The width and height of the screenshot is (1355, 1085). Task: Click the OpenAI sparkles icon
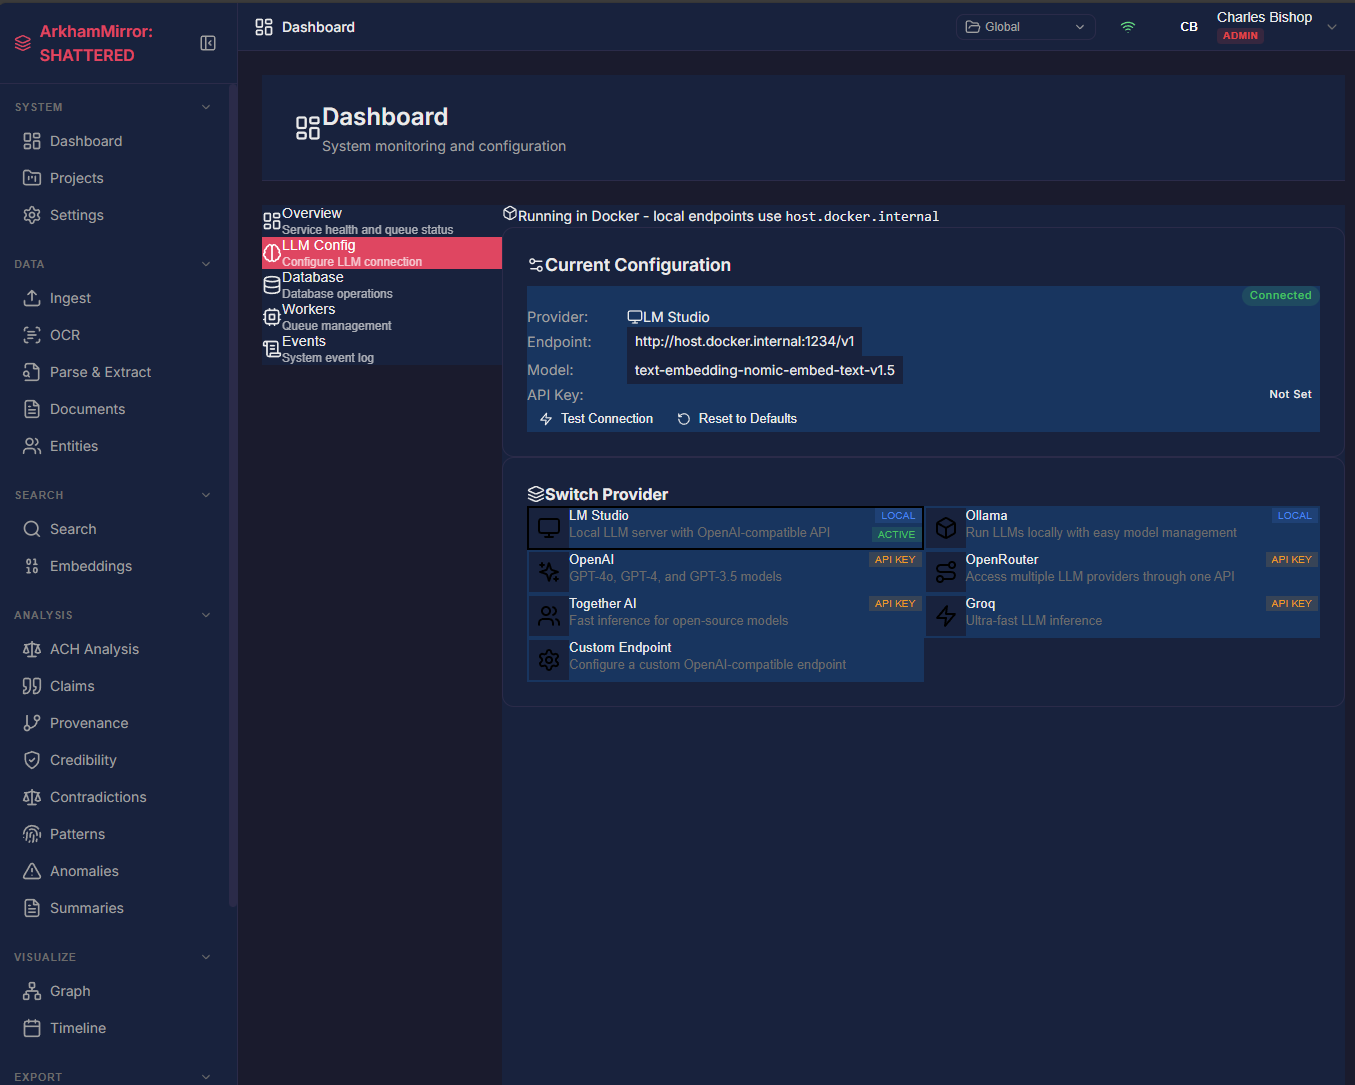(549, 572)
